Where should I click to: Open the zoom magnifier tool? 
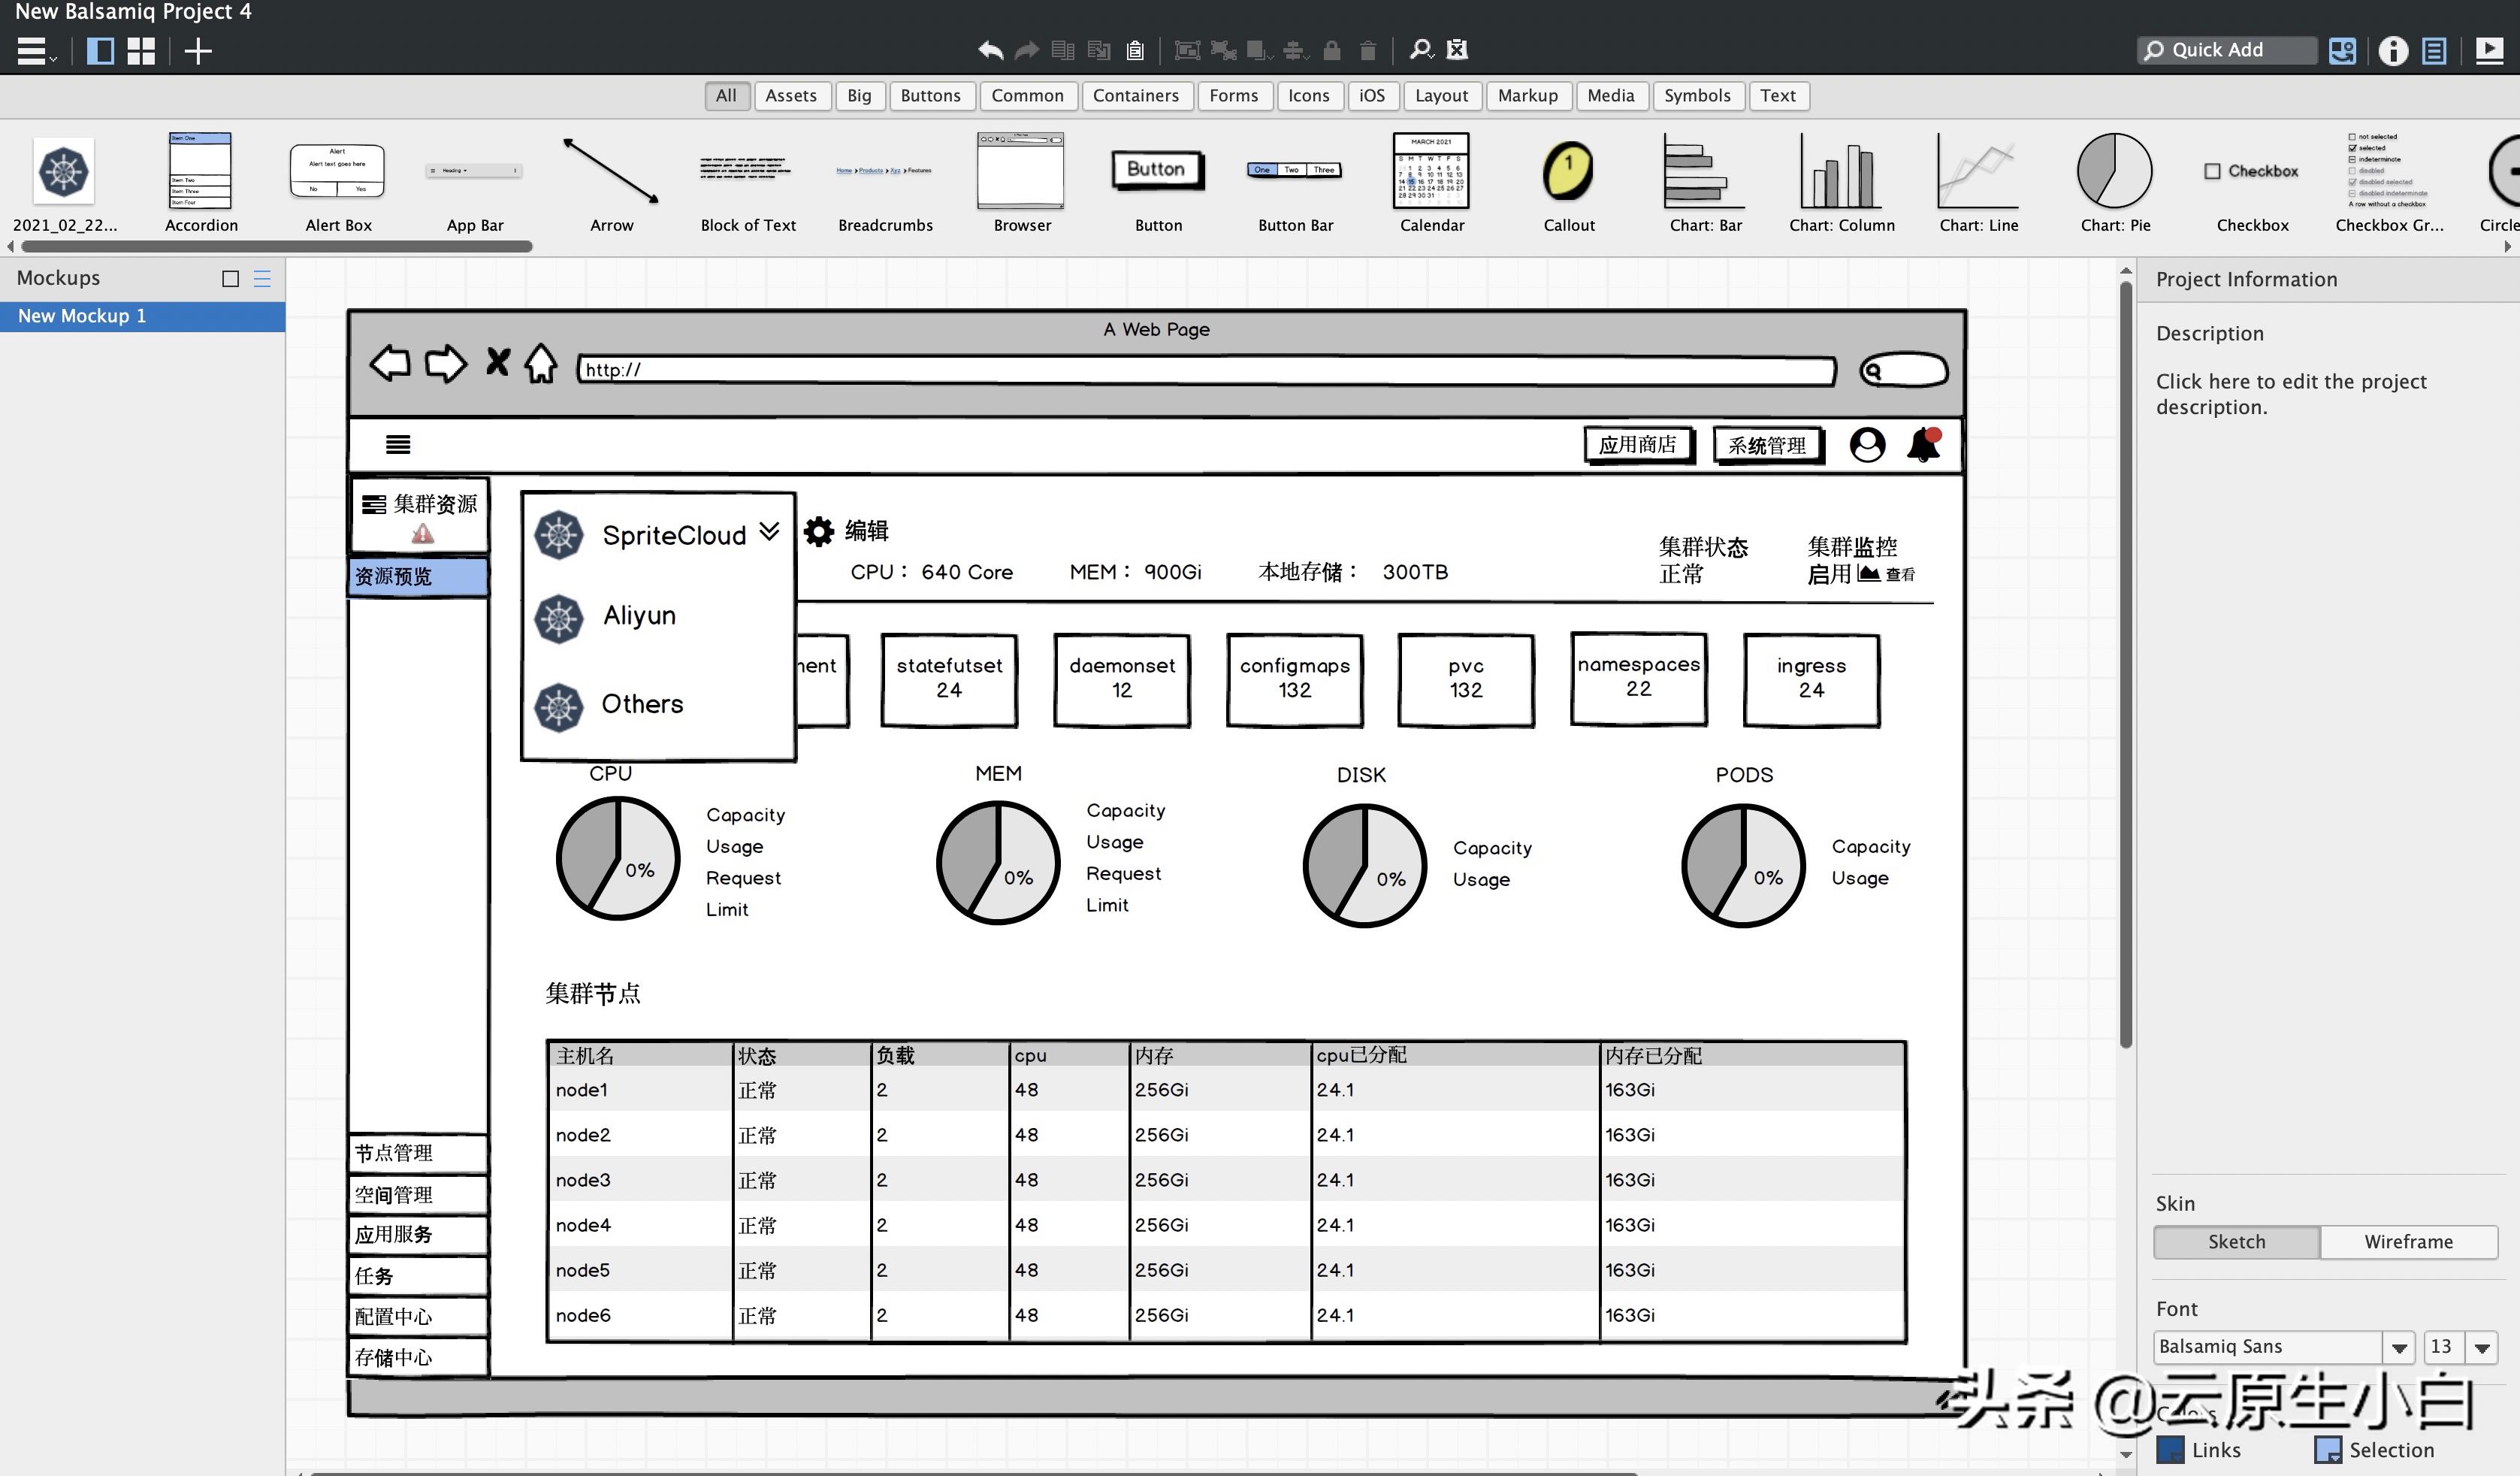[1420, 50]
